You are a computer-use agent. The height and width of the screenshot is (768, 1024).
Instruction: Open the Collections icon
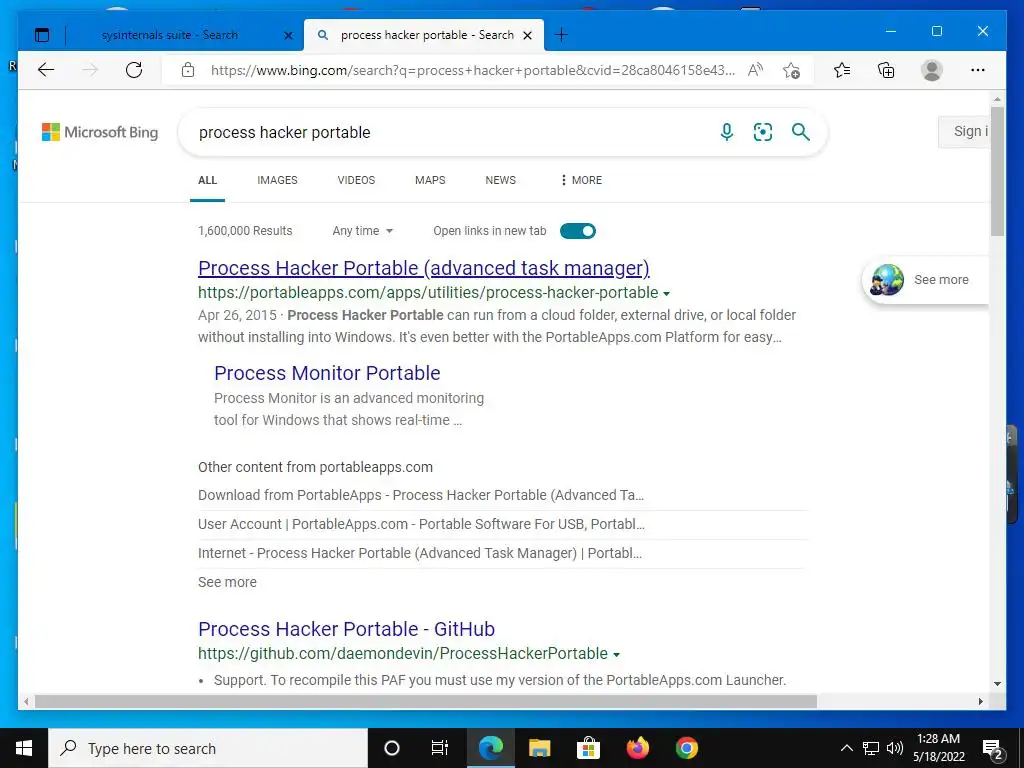pos(886,70)
